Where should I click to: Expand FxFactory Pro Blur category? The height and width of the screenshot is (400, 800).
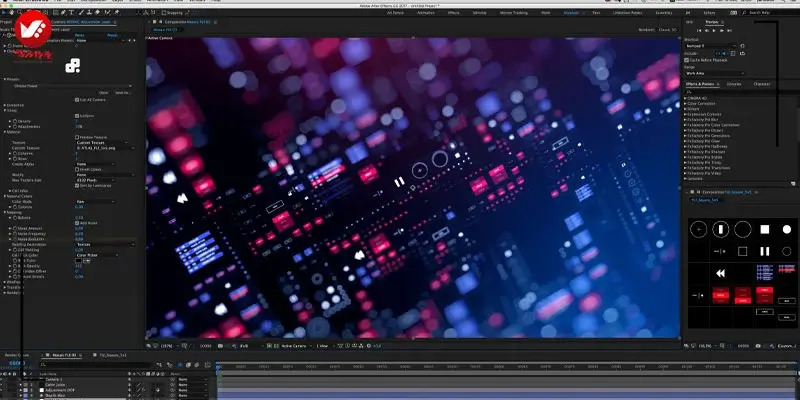(685, 120)
